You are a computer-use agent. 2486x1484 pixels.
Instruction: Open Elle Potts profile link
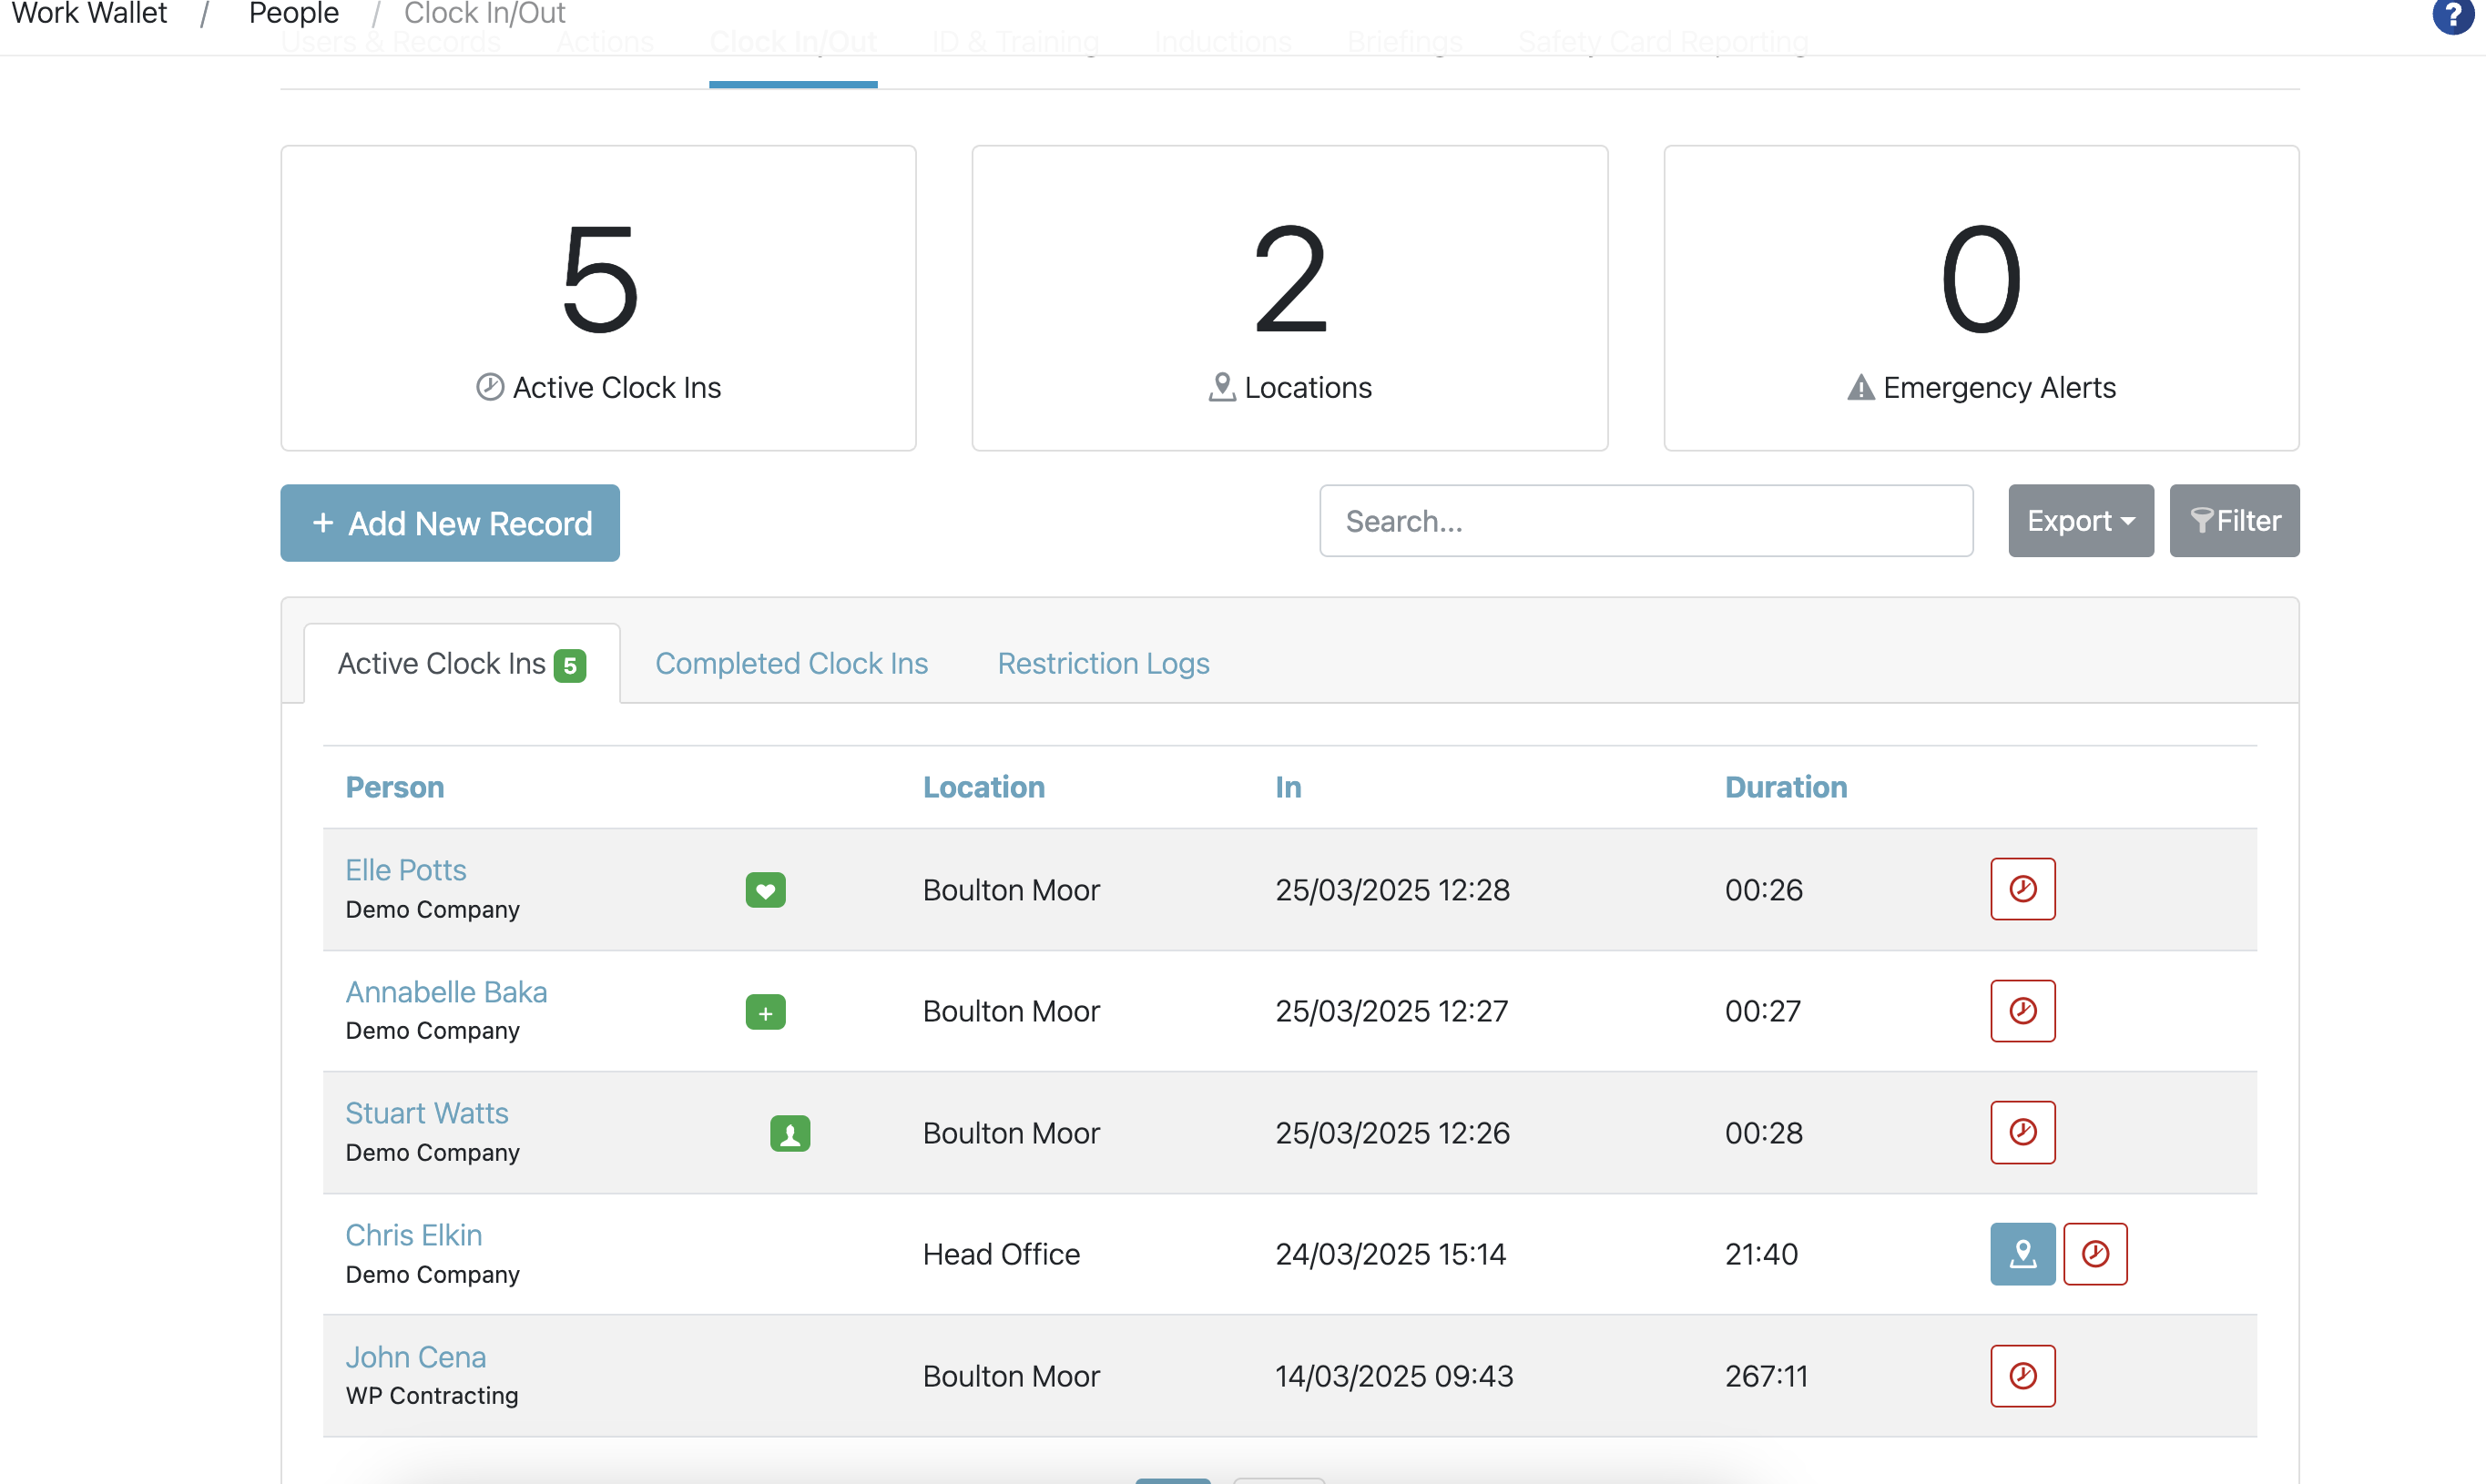406,870
